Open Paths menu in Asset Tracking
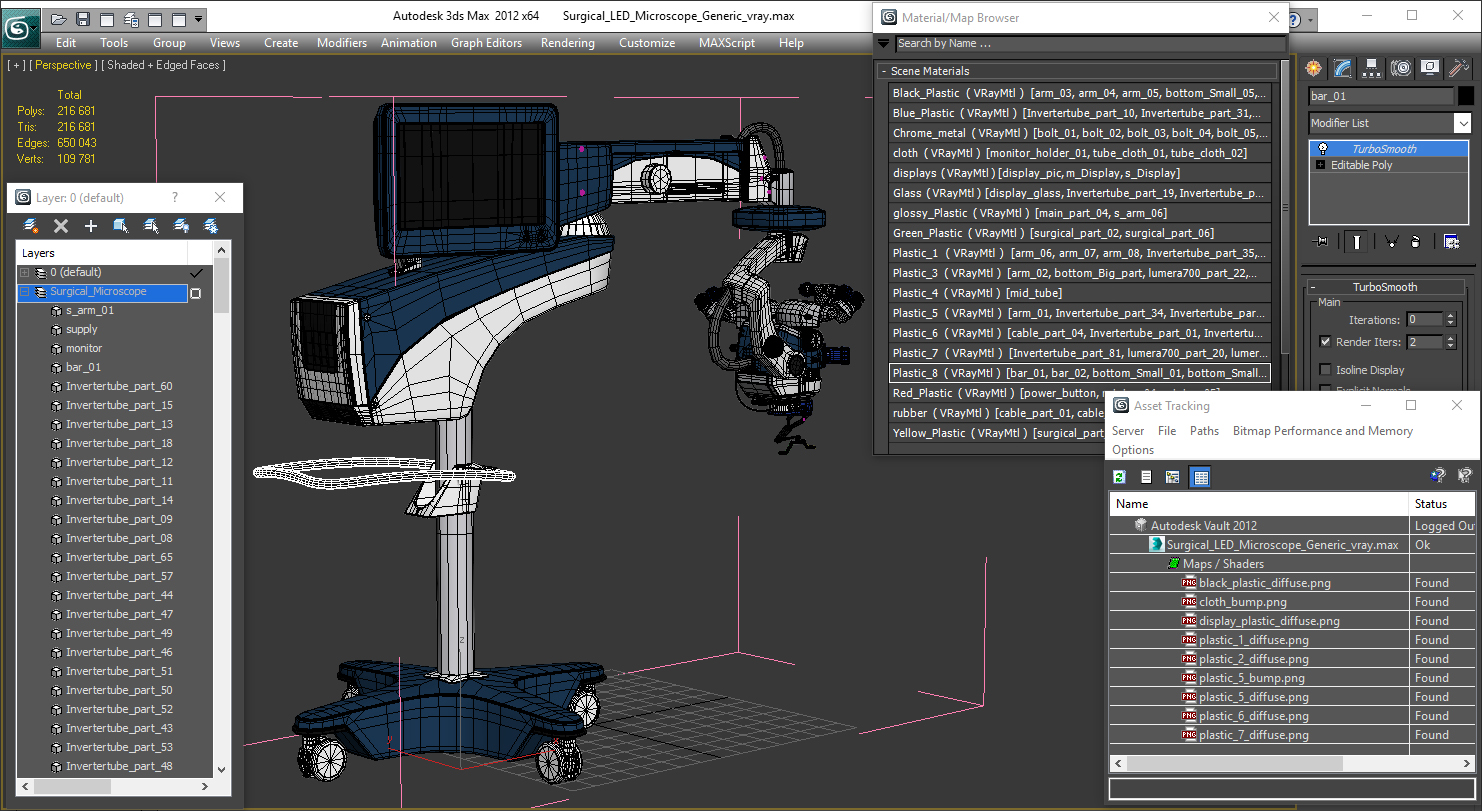This screenshot has width=1482, height=811. coord(1204,431)
